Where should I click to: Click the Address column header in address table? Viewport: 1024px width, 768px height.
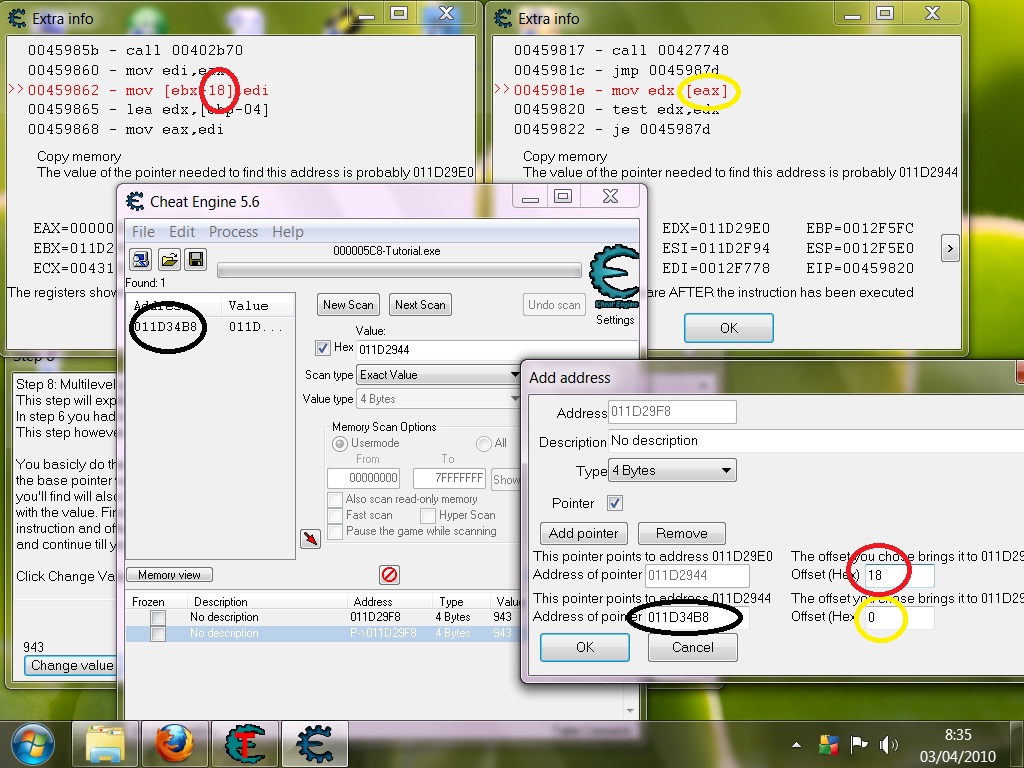pyautogui.click(x=389, y=601)
